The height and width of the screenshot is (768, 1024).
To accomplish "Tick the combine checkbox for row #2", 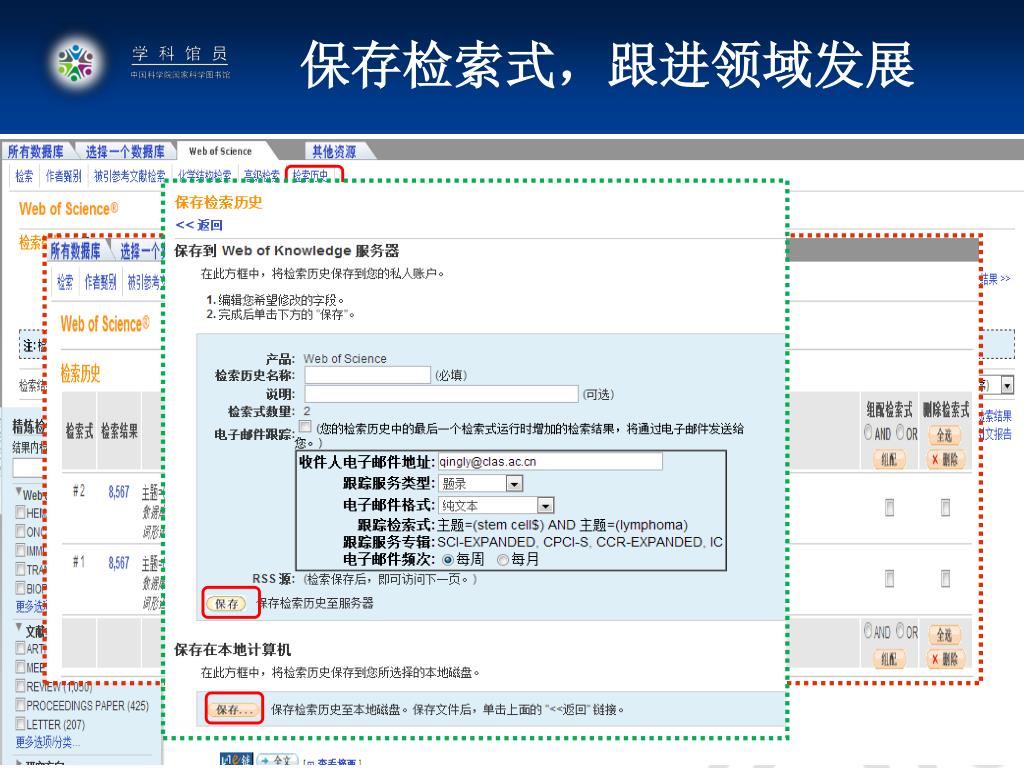I will 889,507.
